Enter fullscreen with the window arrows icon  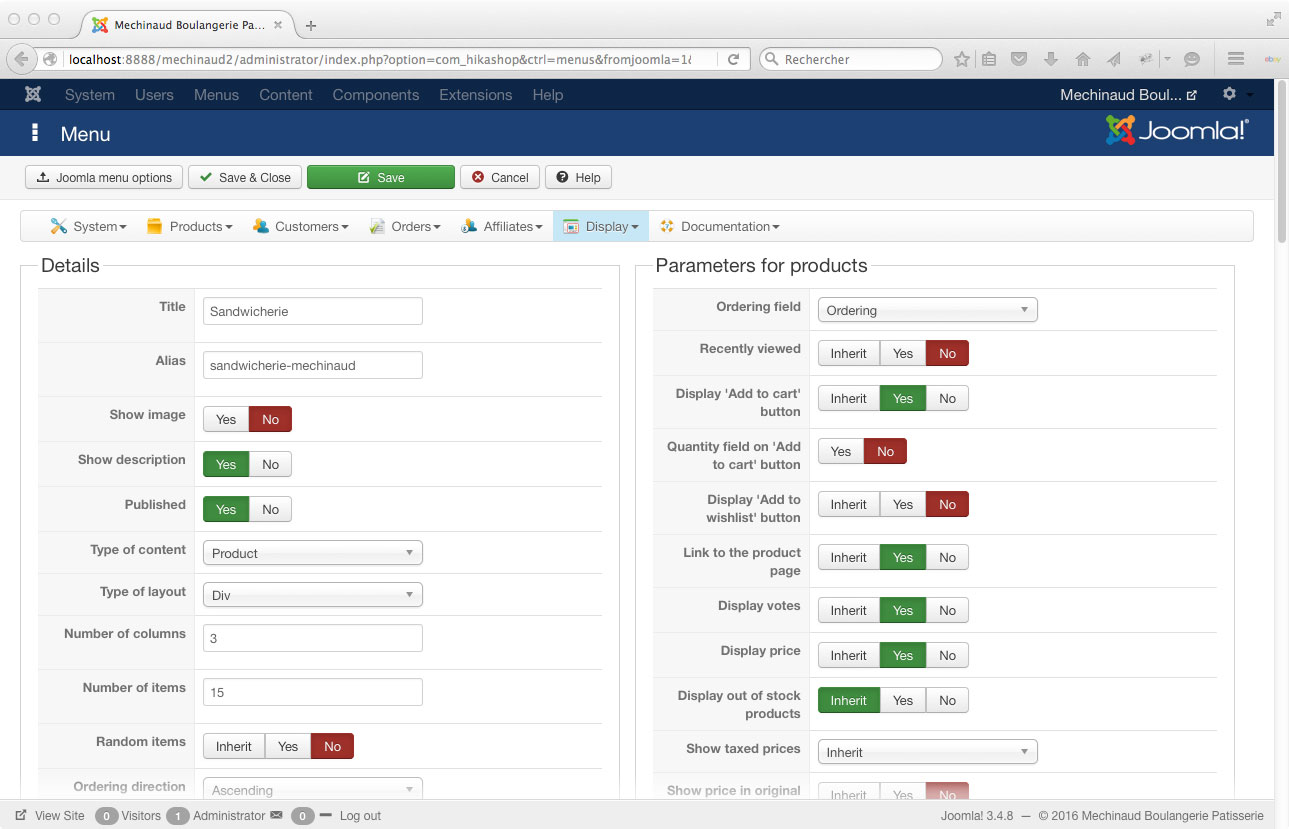tap(1273, 19)
